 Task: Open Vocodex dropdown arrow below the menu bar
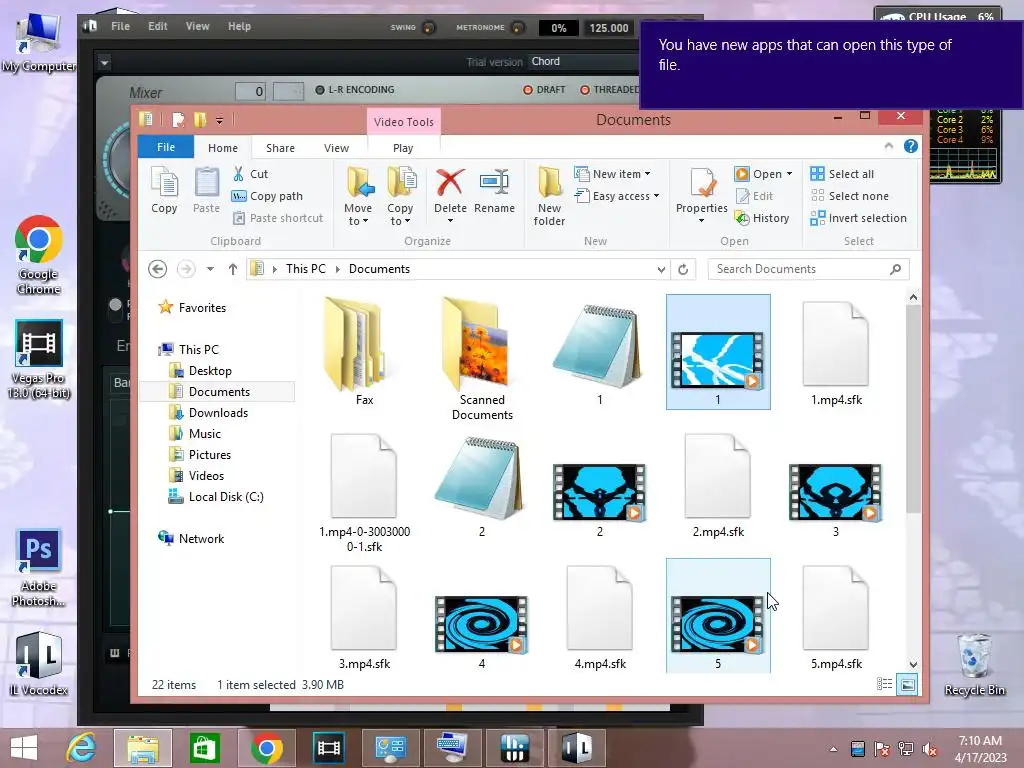[x=104, y=63]
